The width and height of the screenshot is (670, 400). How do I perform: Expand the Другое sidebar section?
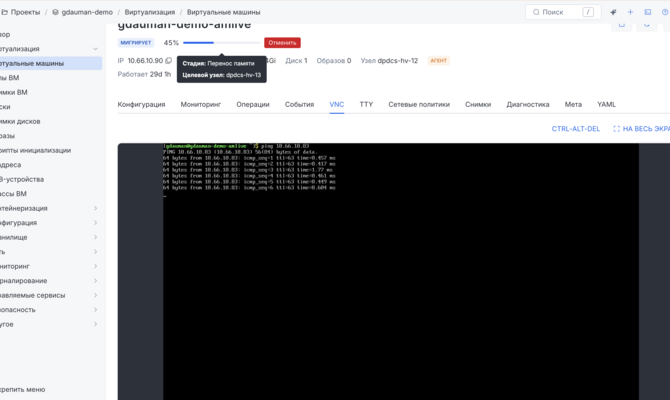click(95, 324)
